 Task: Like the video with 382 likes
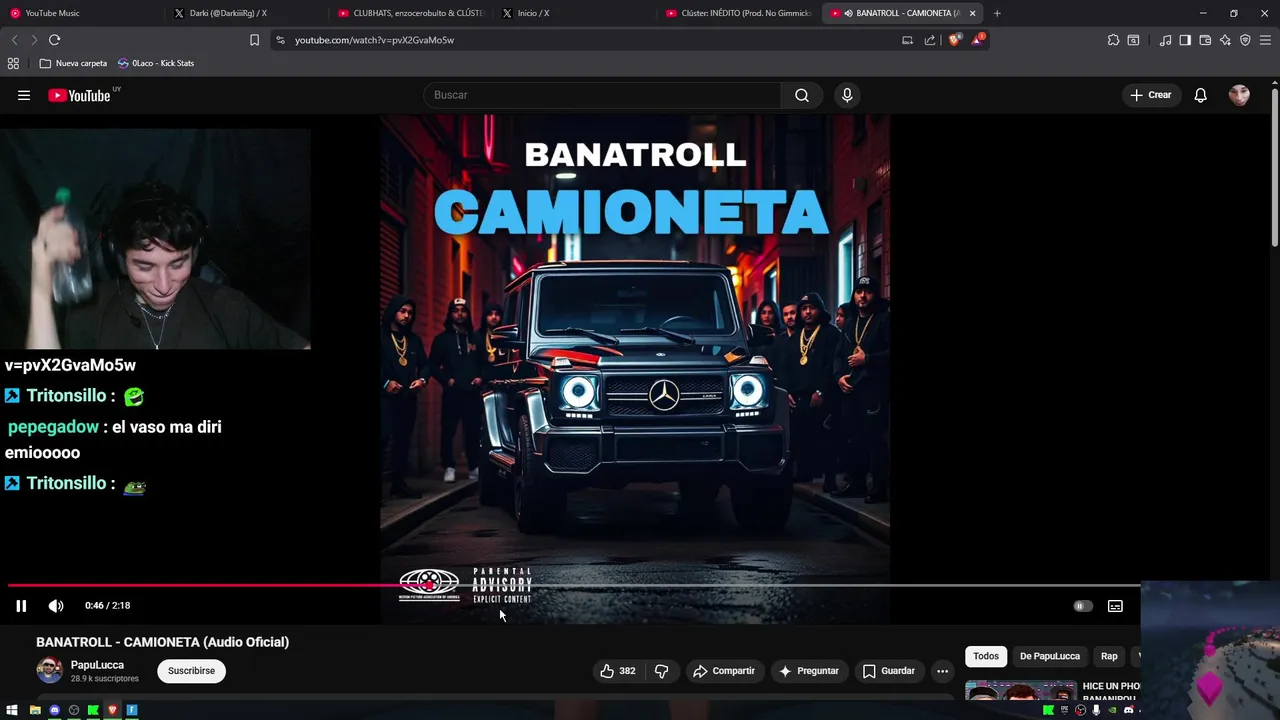(617, 671)
